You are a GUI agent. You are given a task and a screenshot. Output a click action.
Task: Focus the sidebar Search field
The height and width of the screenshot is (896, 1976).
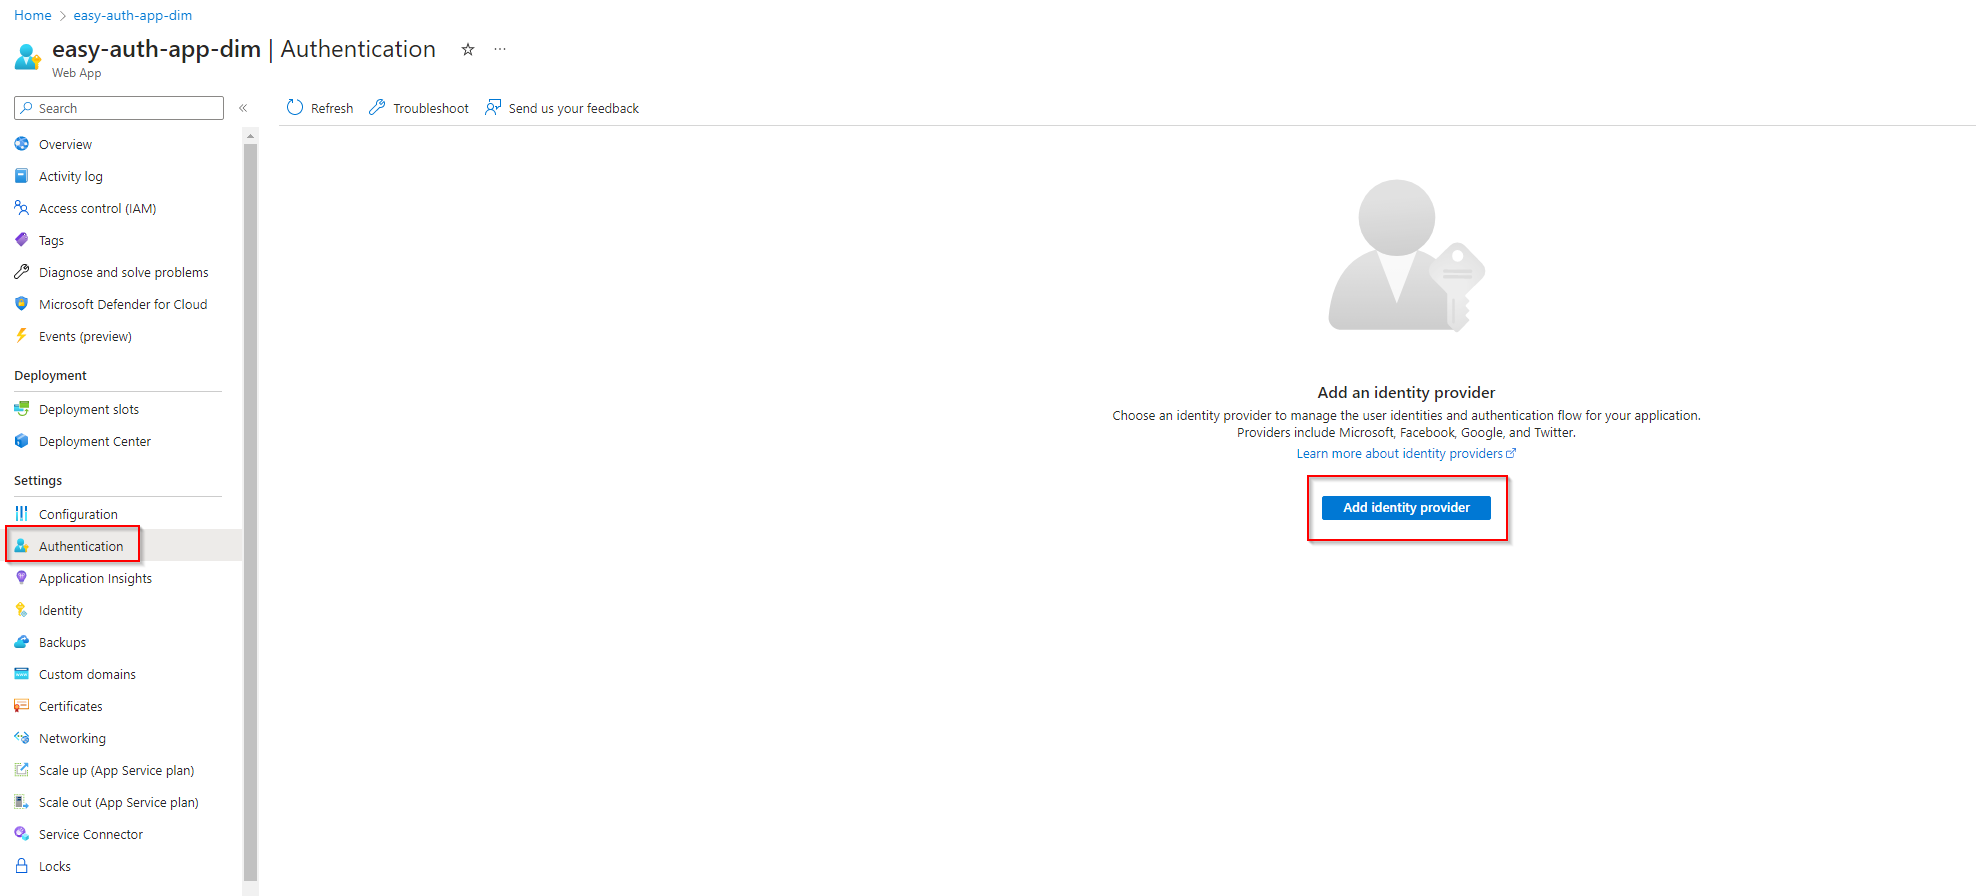click(x=119, y=108)
